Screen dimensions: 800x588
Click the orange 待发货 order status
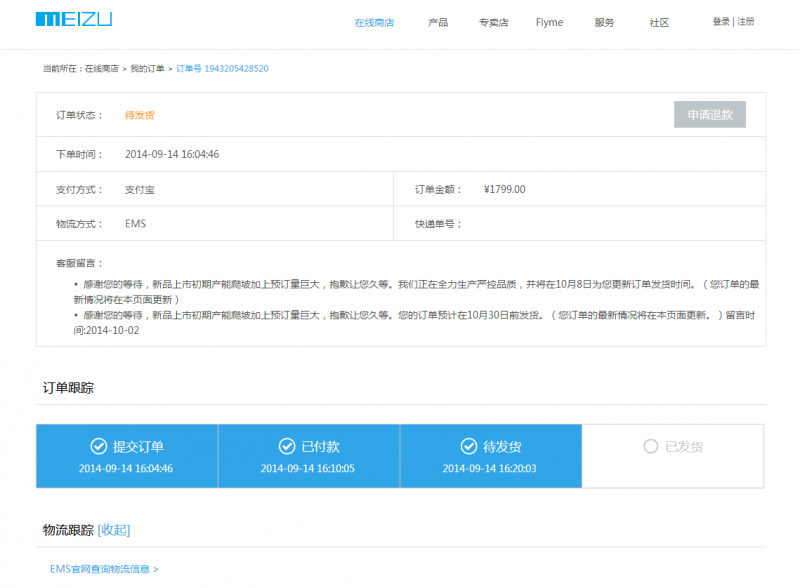click(x=139, y=115)
